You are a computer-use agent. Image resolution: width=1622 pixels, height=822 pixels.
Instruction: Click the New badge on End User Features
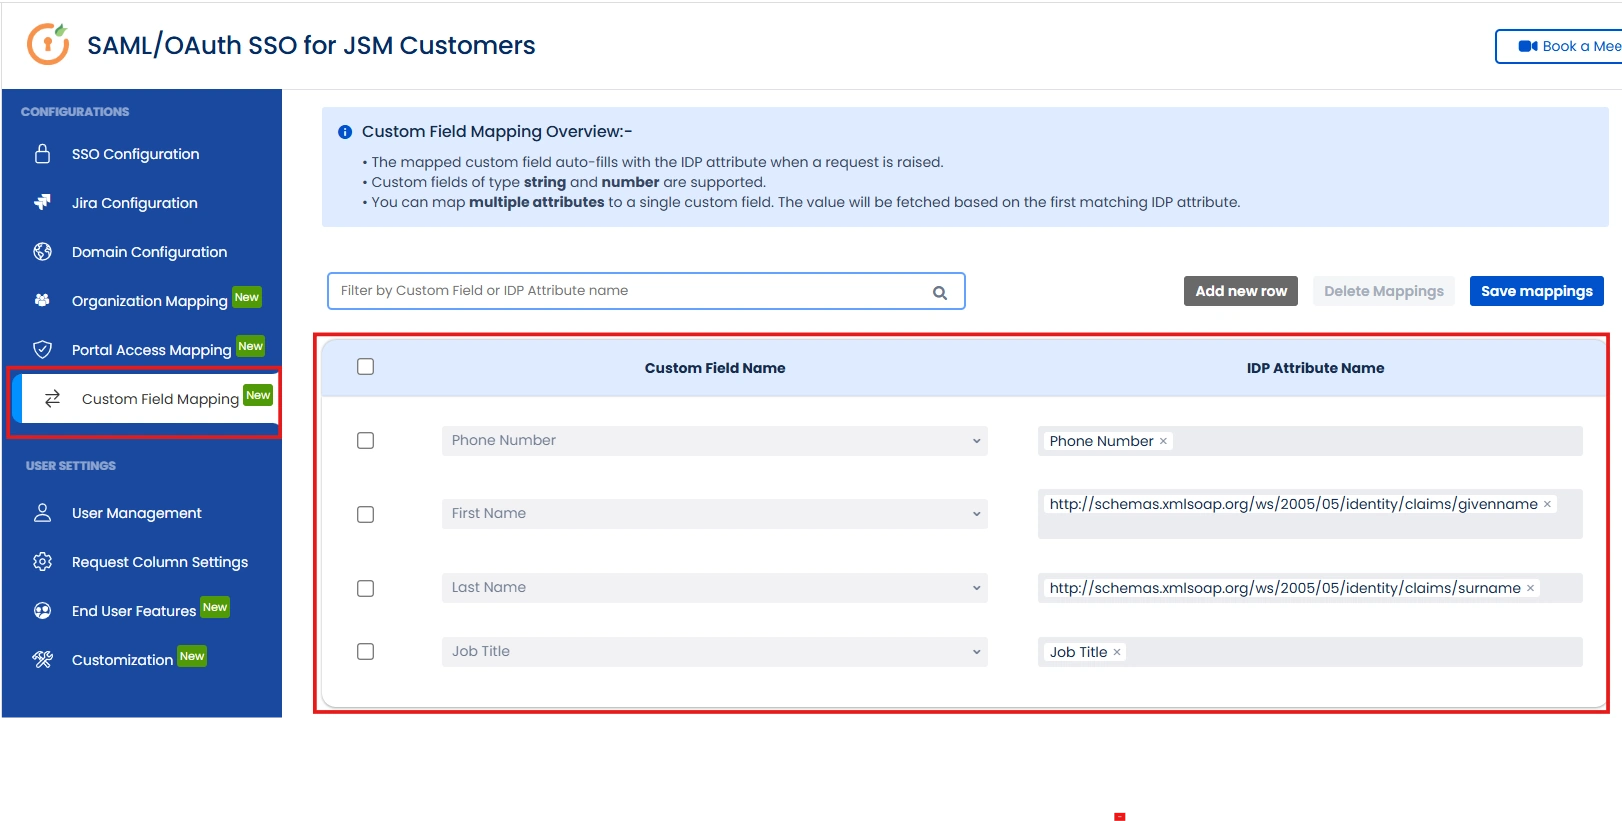pos(215,607)
